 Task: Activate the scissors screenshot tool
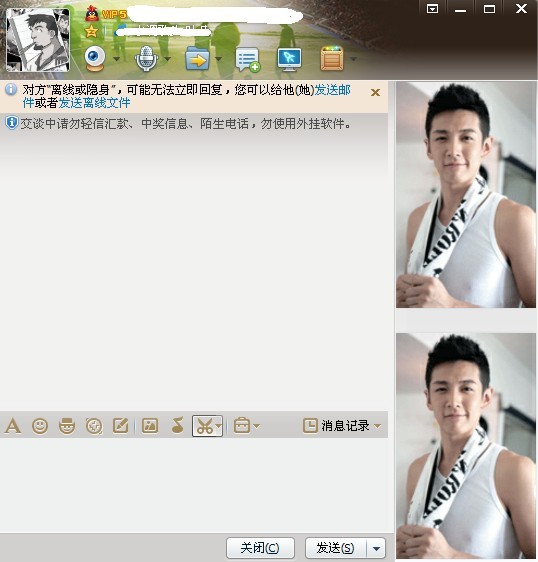204,426
